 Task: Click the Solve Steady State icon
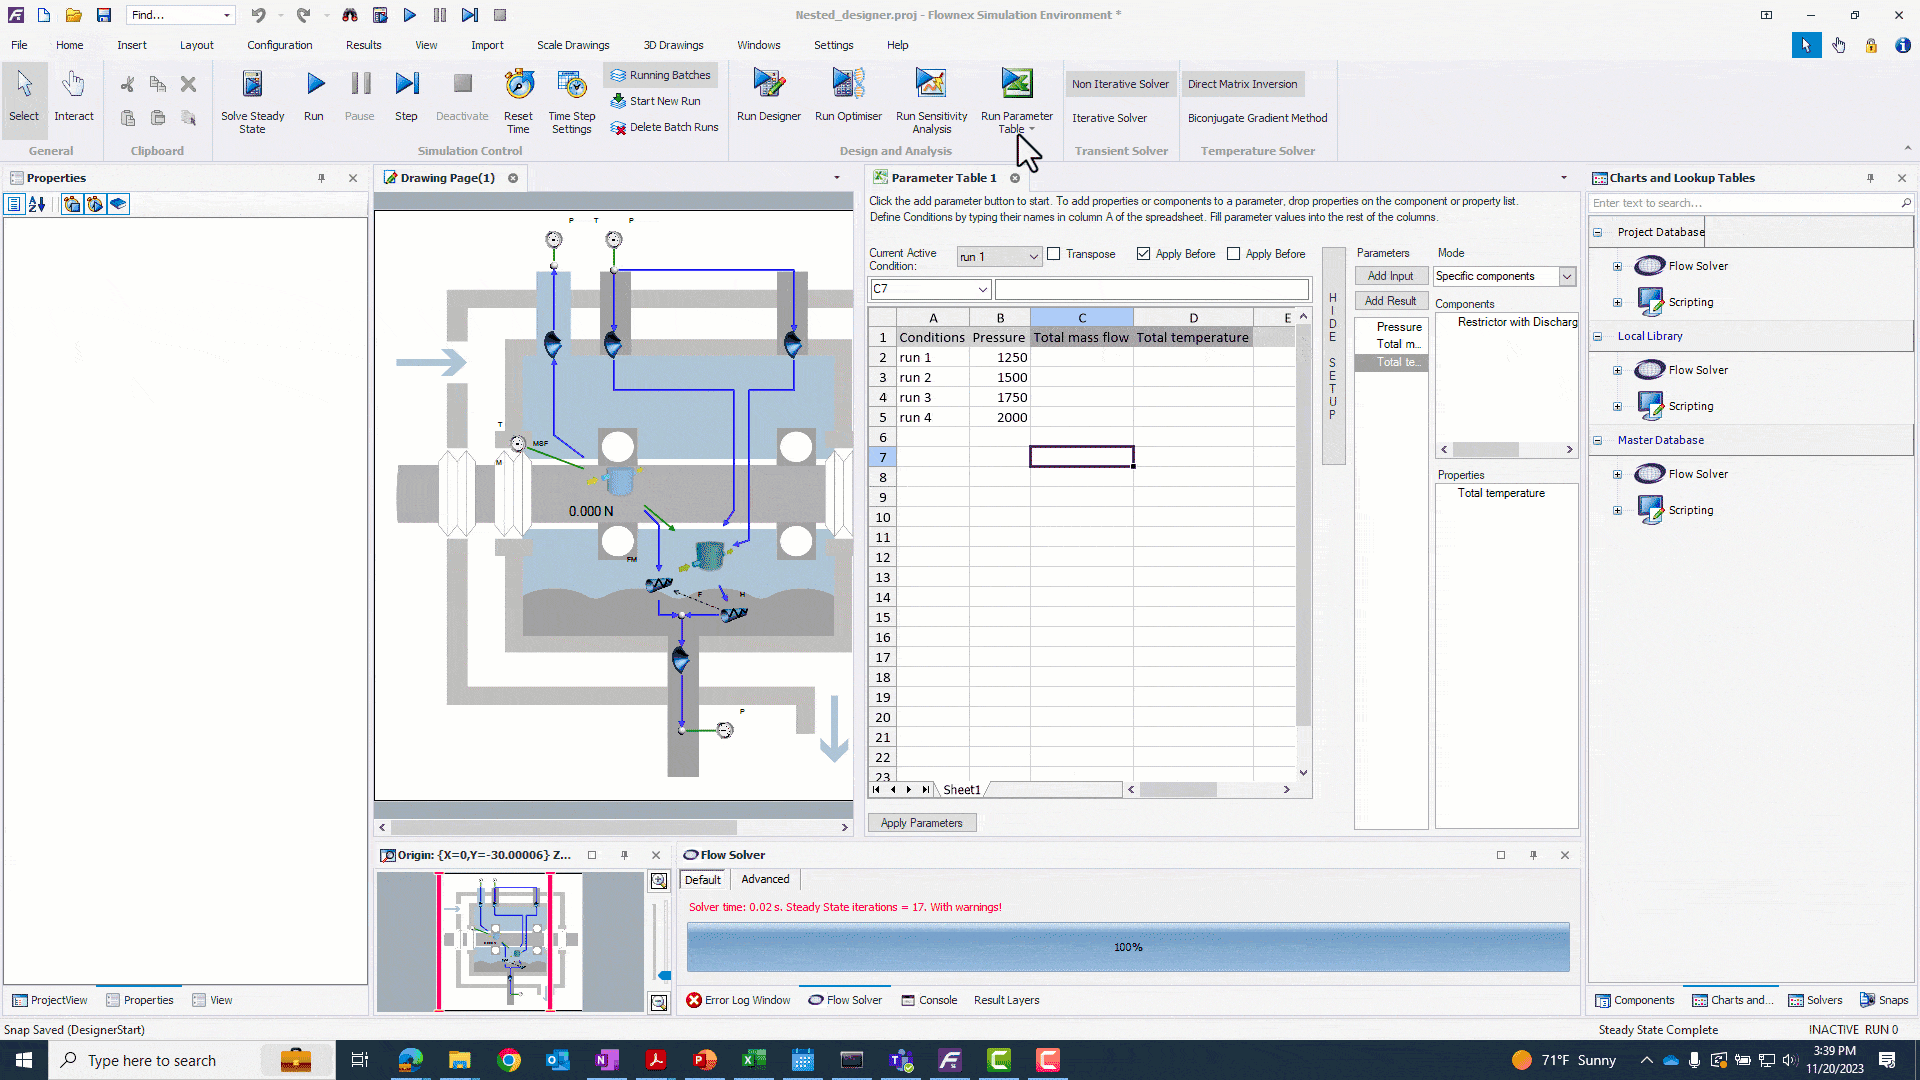tap(252, 84)
